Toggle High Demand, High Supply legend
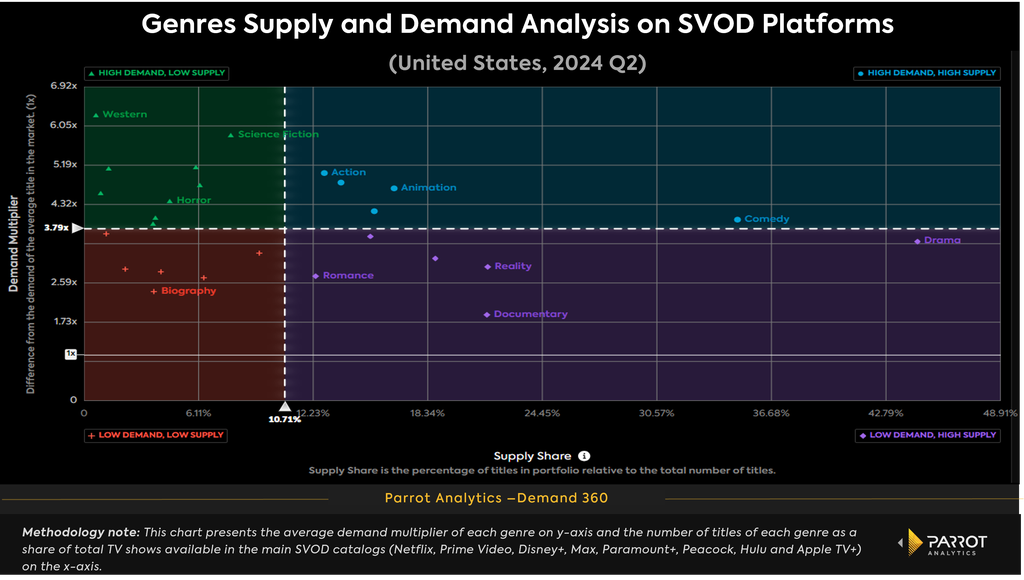The image size is (1024, 580). click(x=927, y=73)
